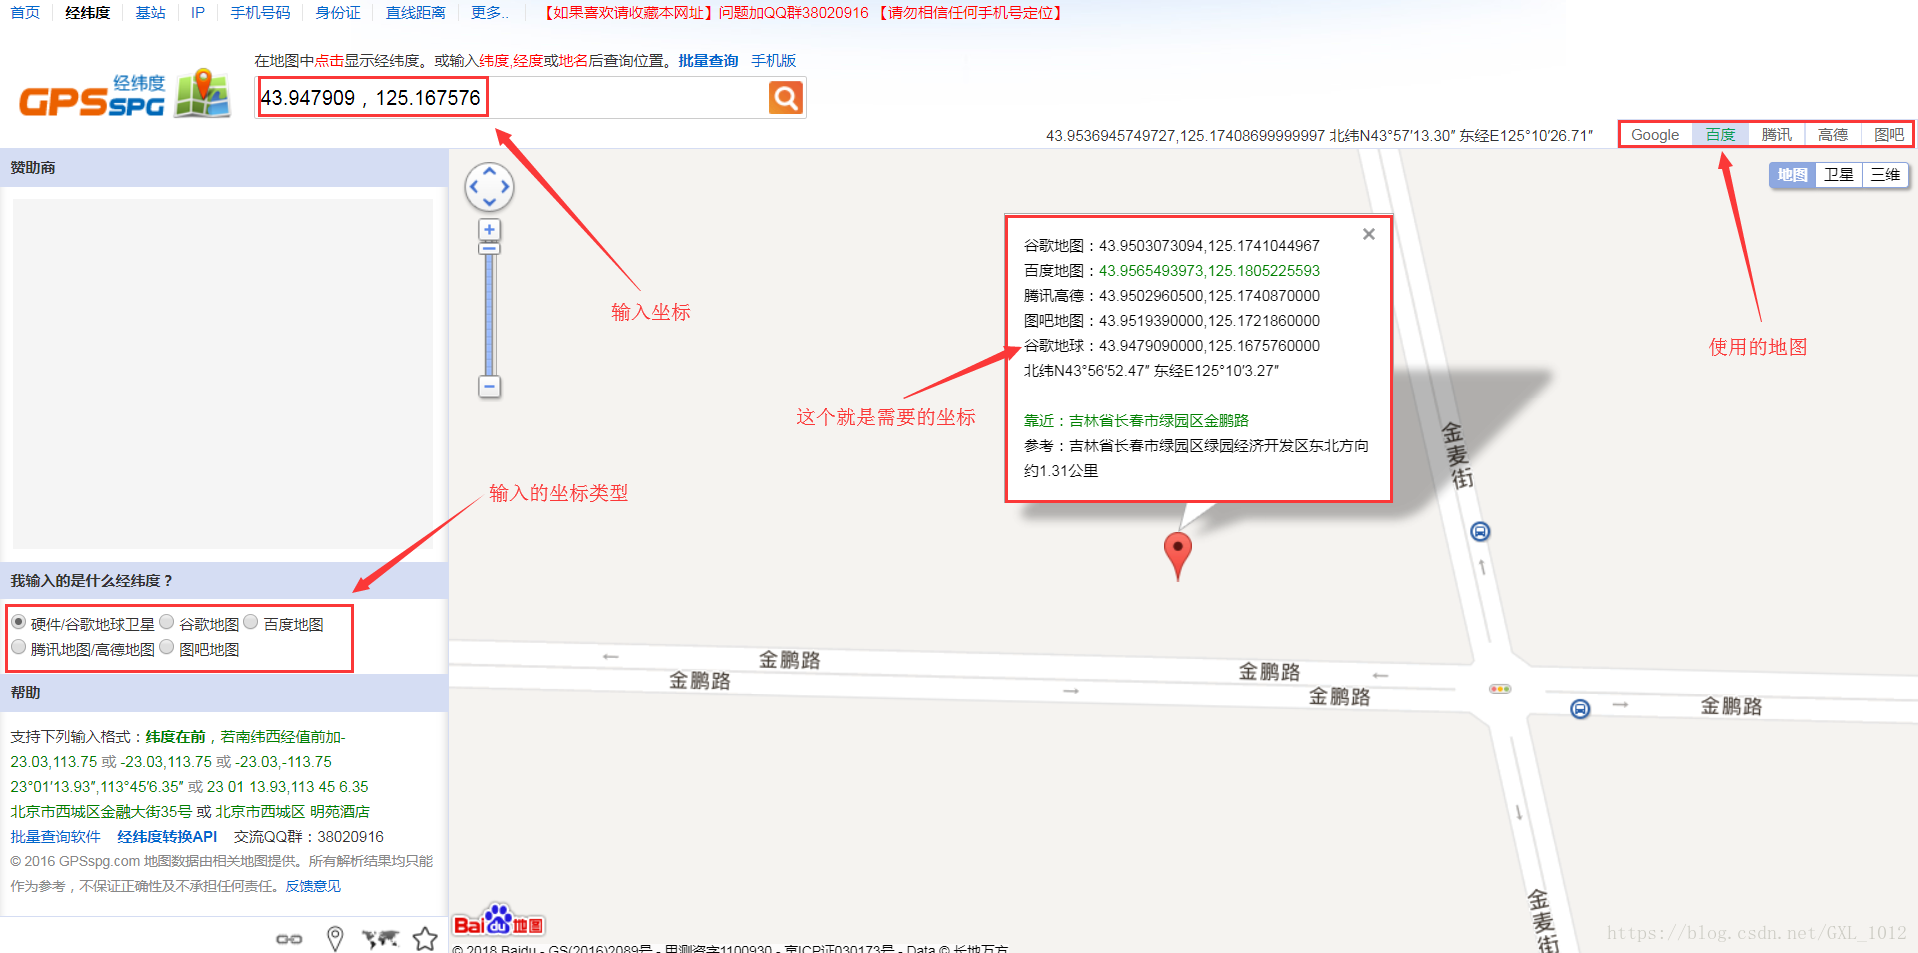The width and height of the screenshot is (1918, 953).
Task: Switch map provider to Google
Action: point(1655,135)
